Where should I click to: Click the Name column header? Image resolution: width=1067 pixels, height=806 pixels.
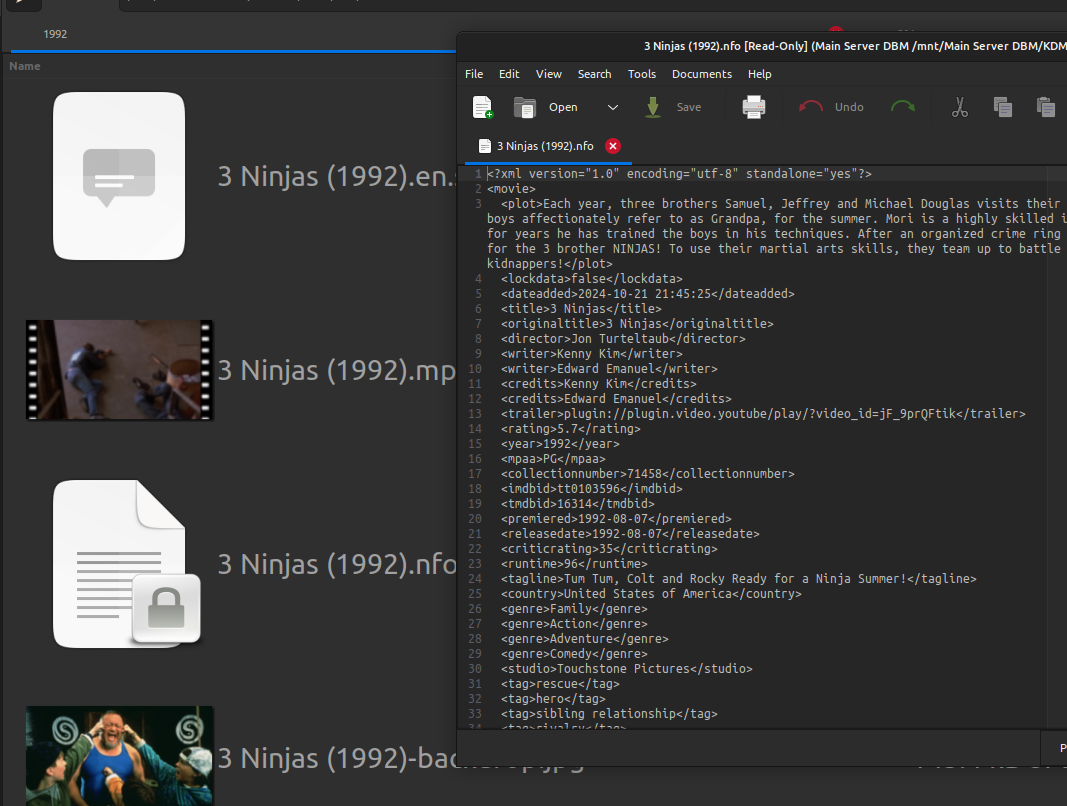pos(25,66)
